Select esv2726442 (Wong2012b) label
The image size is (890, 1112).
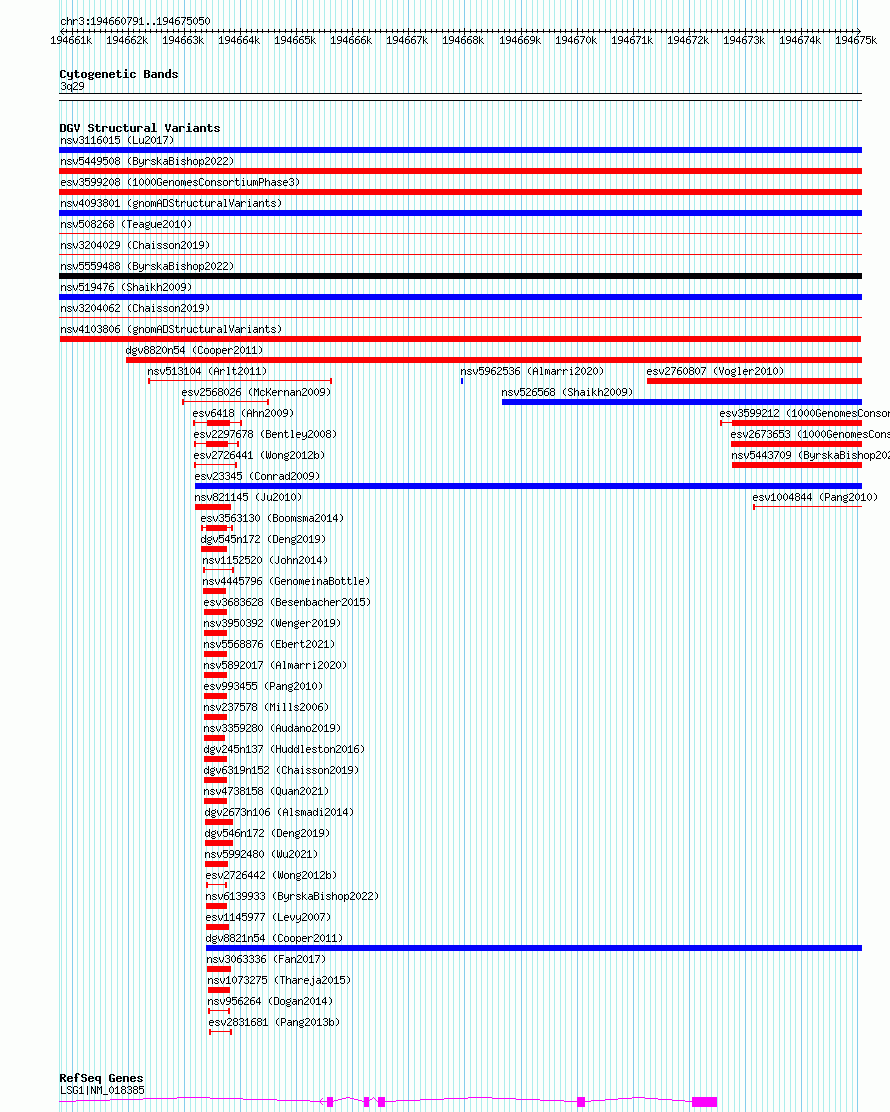272,876
